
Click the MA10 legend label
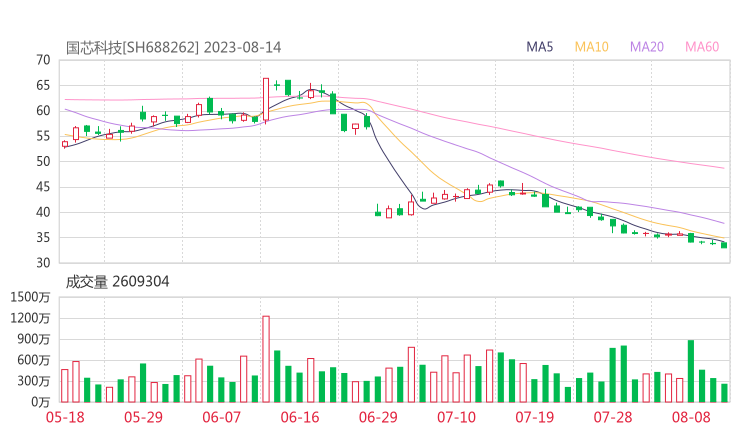591,47
